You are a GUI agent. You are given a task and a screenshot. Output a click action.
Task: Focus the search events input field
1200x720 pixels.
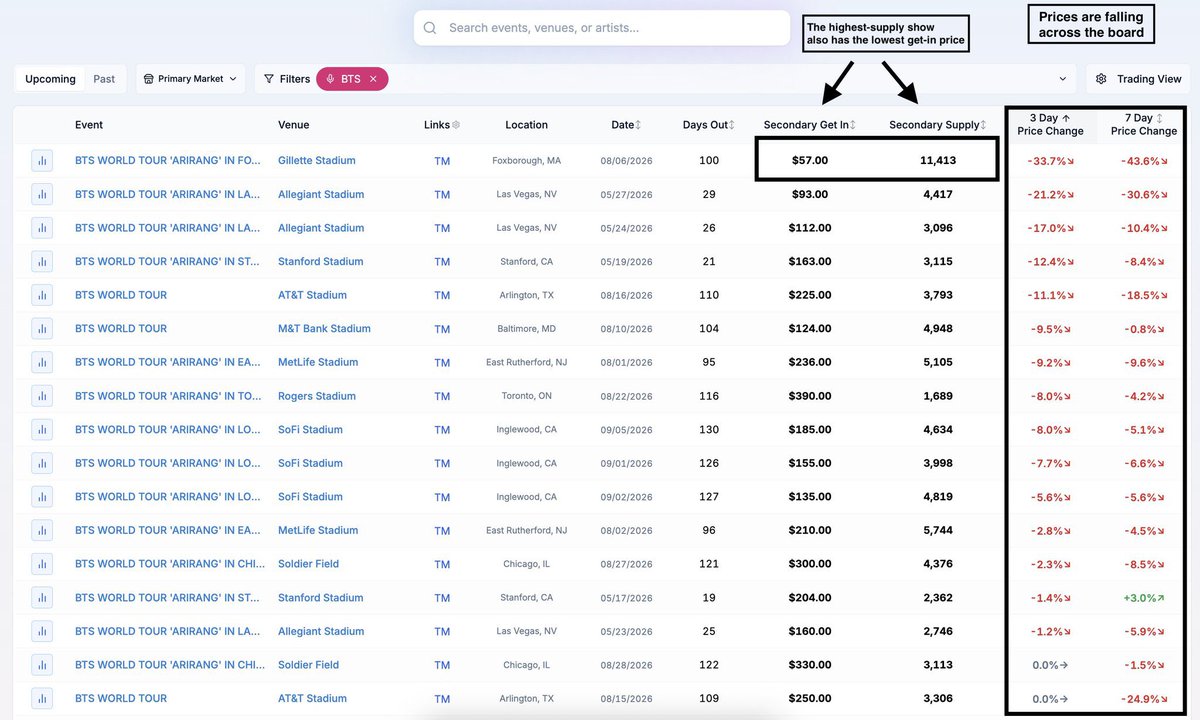[x=602, y=28]
